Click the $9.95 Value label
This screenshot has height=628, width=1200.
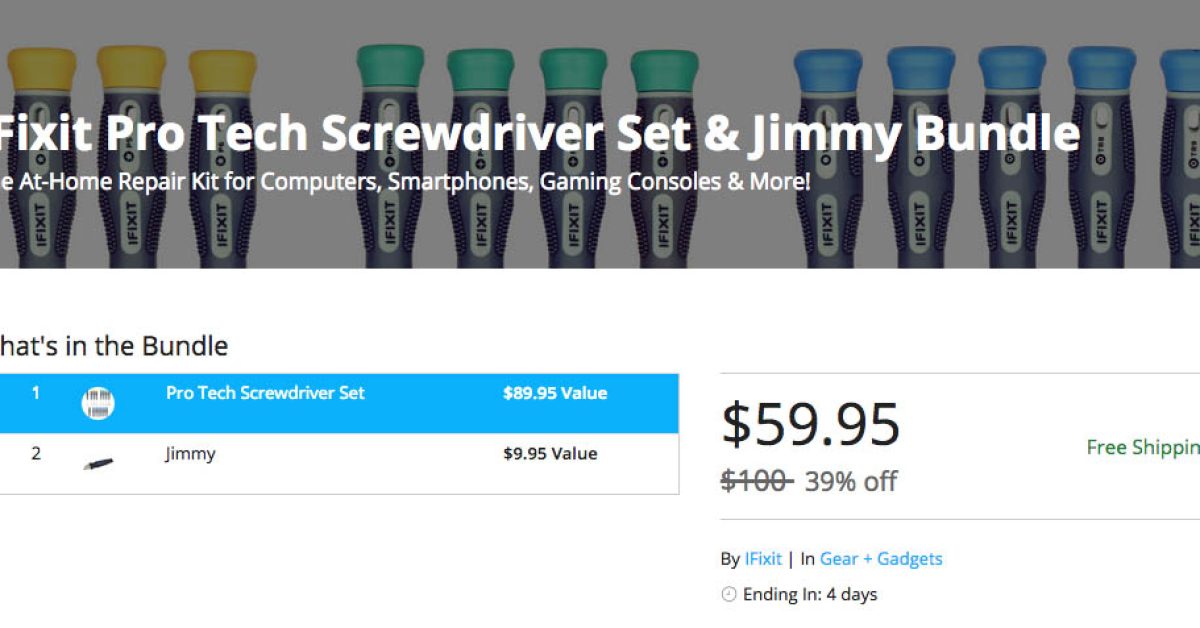(550, 454)
